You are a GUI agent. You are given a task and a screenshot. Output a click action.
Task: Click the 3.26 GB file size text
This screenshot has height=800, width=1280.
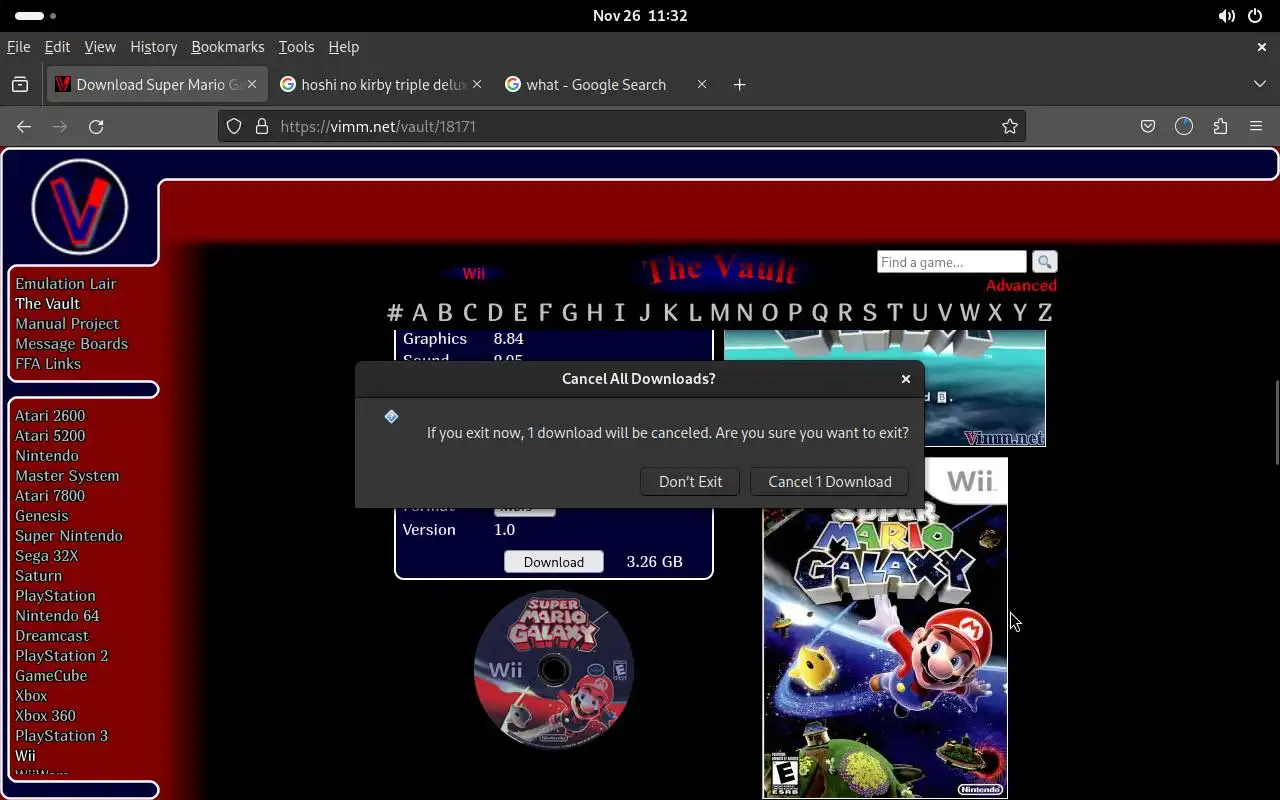pos(654,562)
